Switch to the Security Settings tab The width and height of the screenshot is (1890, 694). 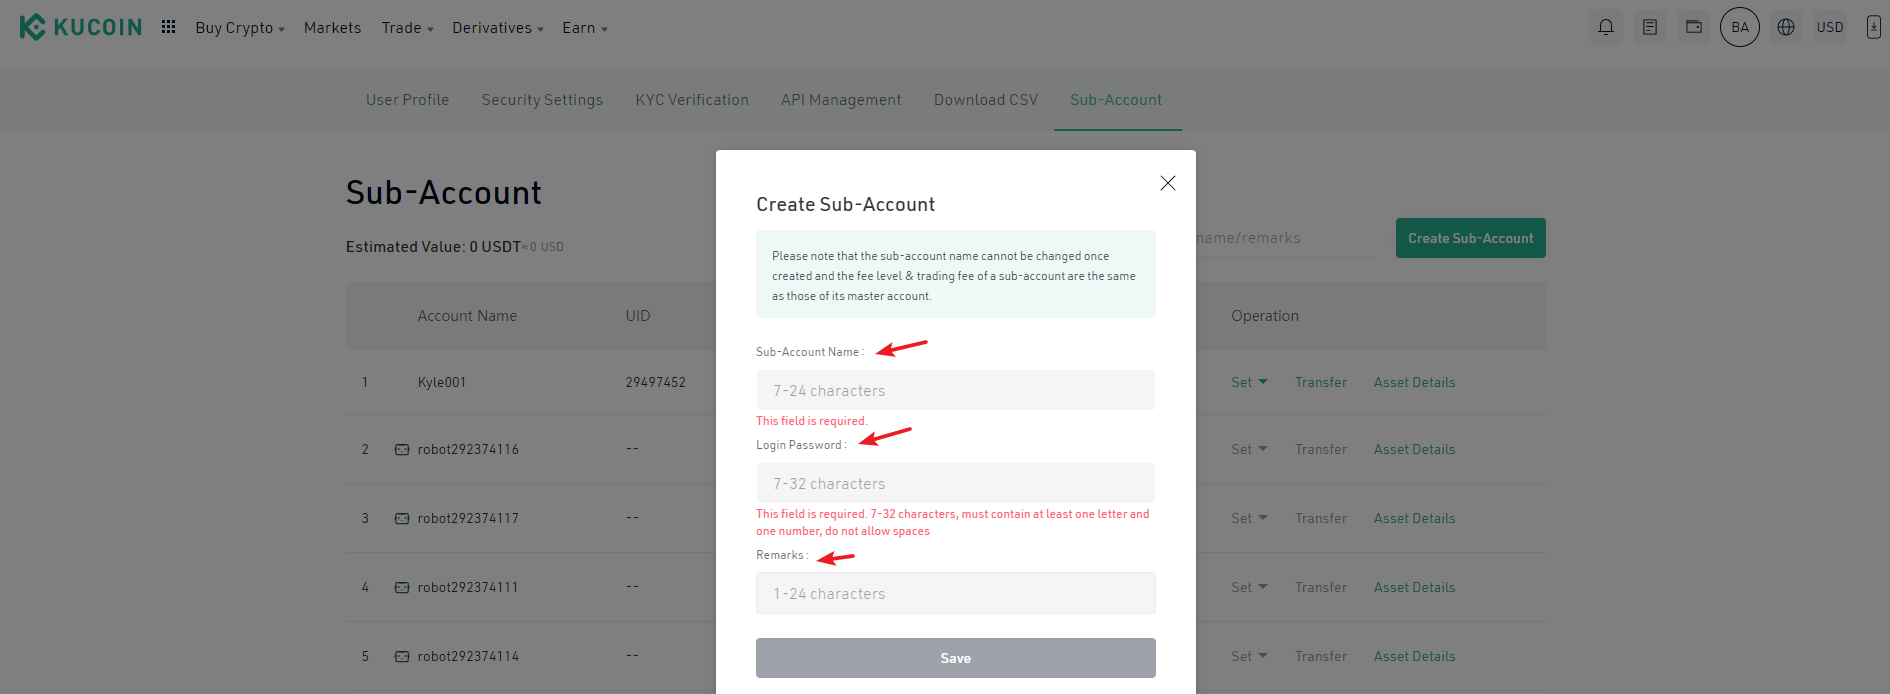(542, 100)
